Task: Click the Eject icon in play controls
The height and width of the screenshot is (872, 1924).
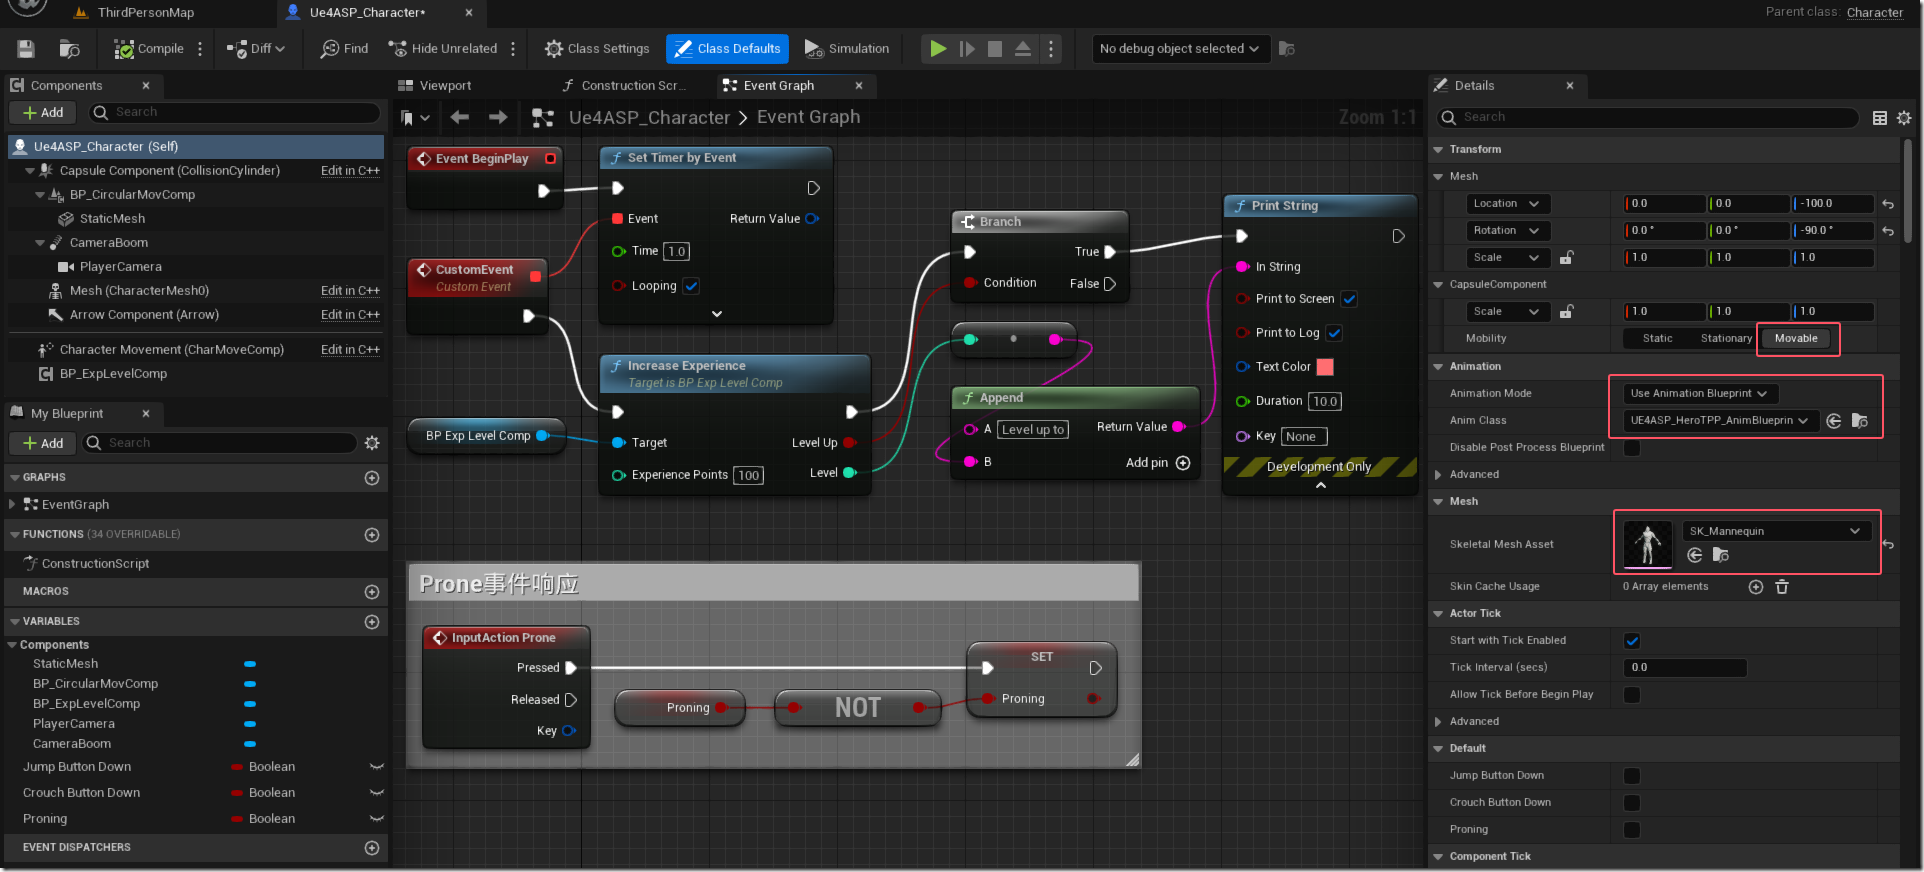Action: [x=1023, y=49]
